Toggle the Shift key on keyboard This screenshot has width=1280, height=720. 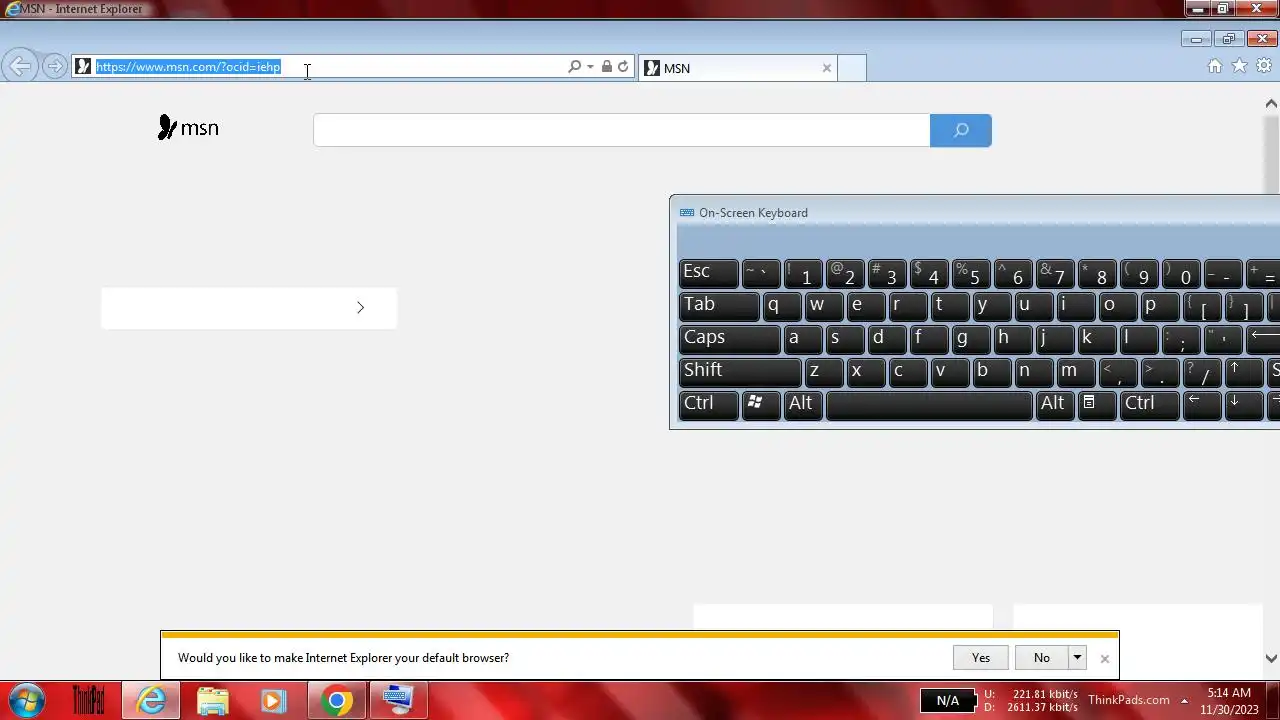click(739, 371)
